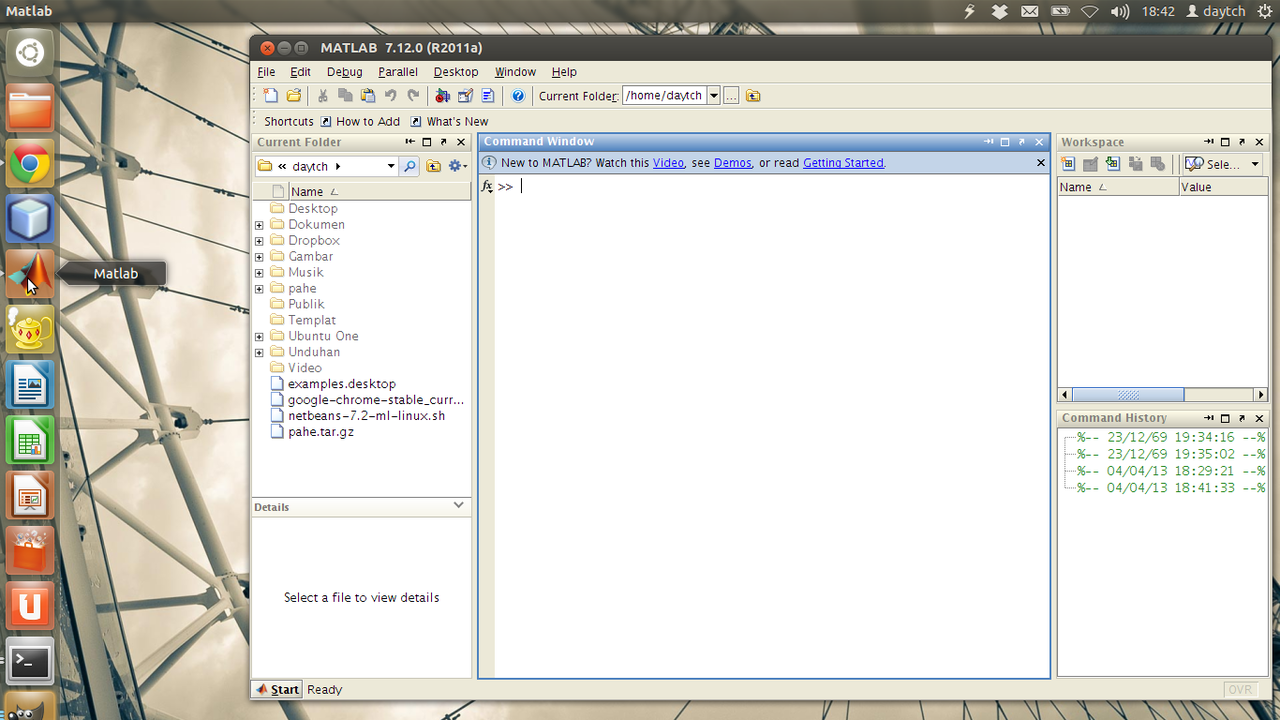This screenshot has height=720, width=1280.
Task: Open the Edit menu
Action: (300, 72)
